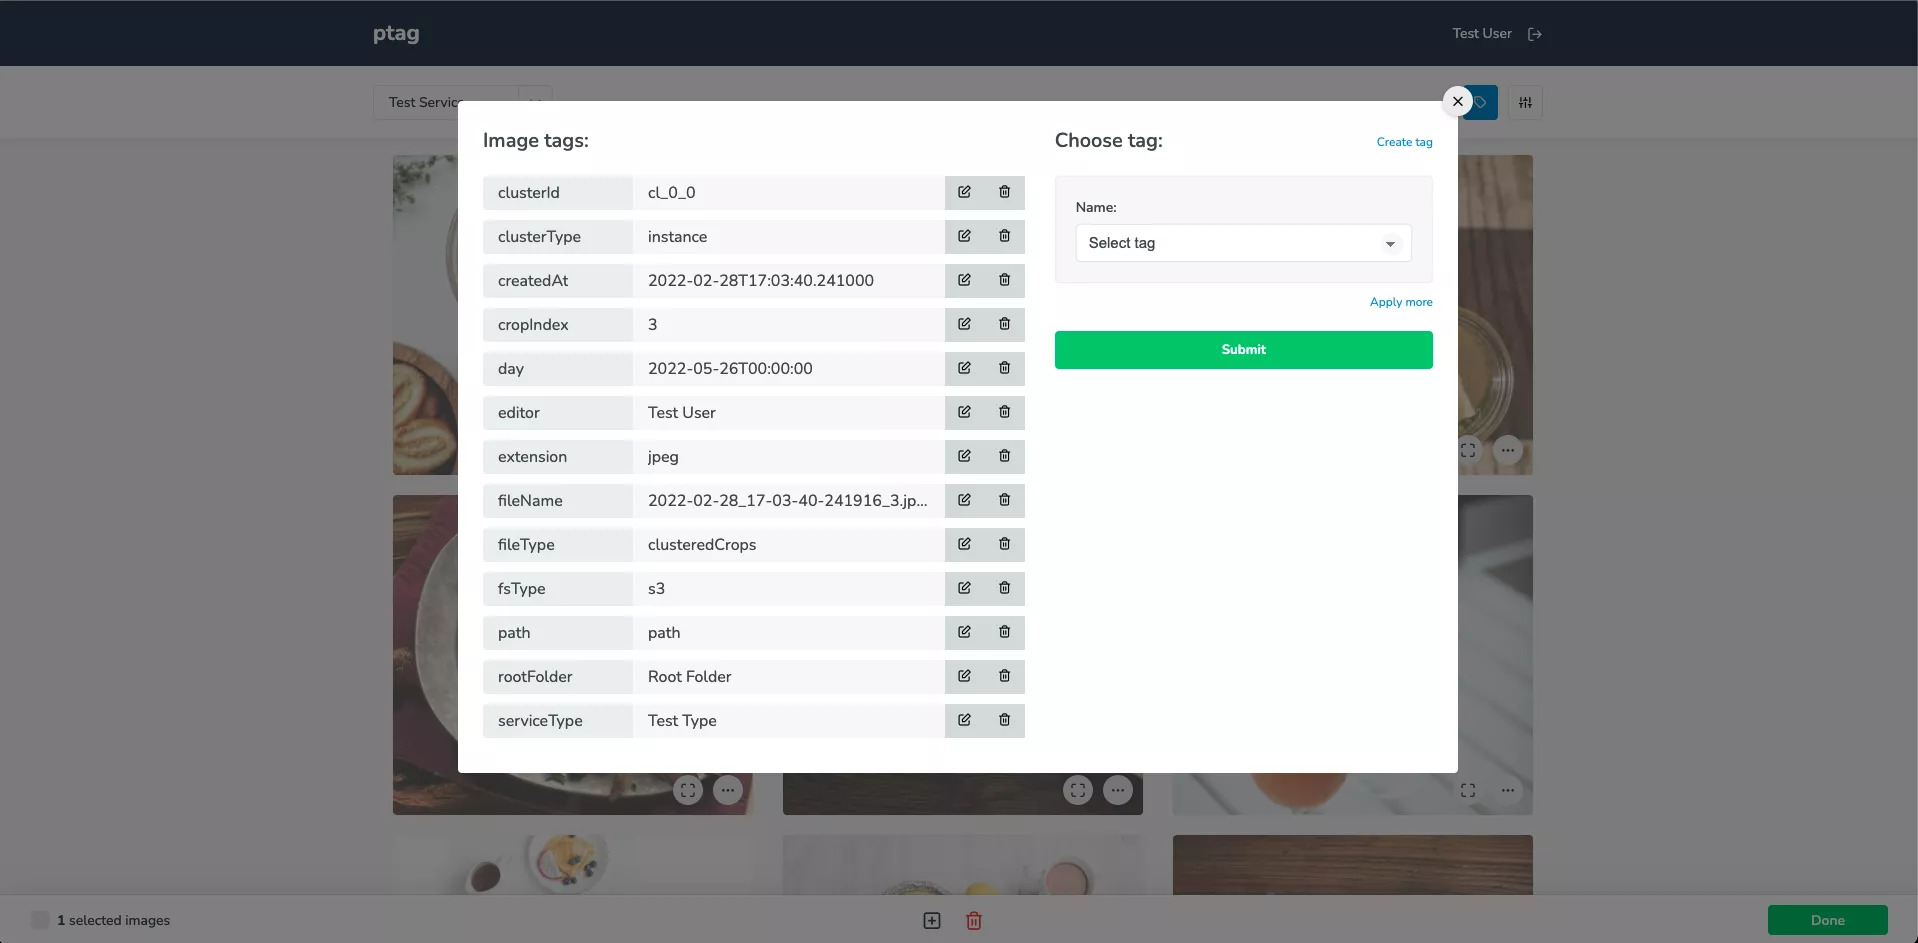This screenshot has height=943, width=1918.
Task: Click the Test User name
Action: pyautogui.click(x=1482, y=33)
